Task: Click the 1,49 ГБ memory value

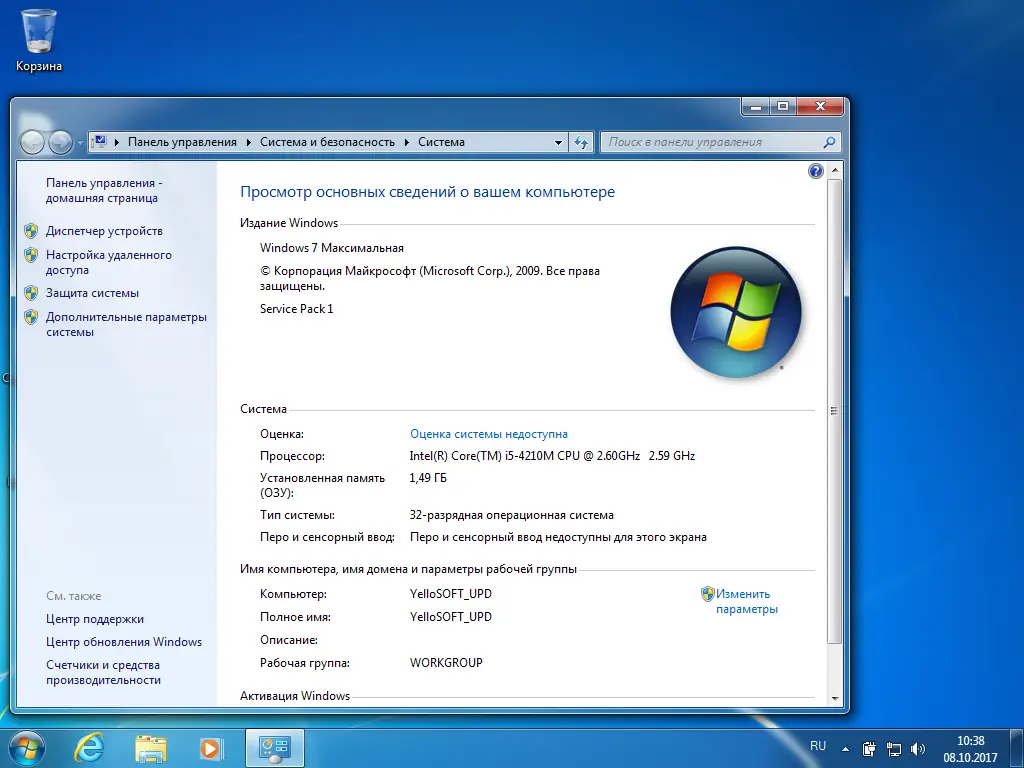Action: pos(428,478)
